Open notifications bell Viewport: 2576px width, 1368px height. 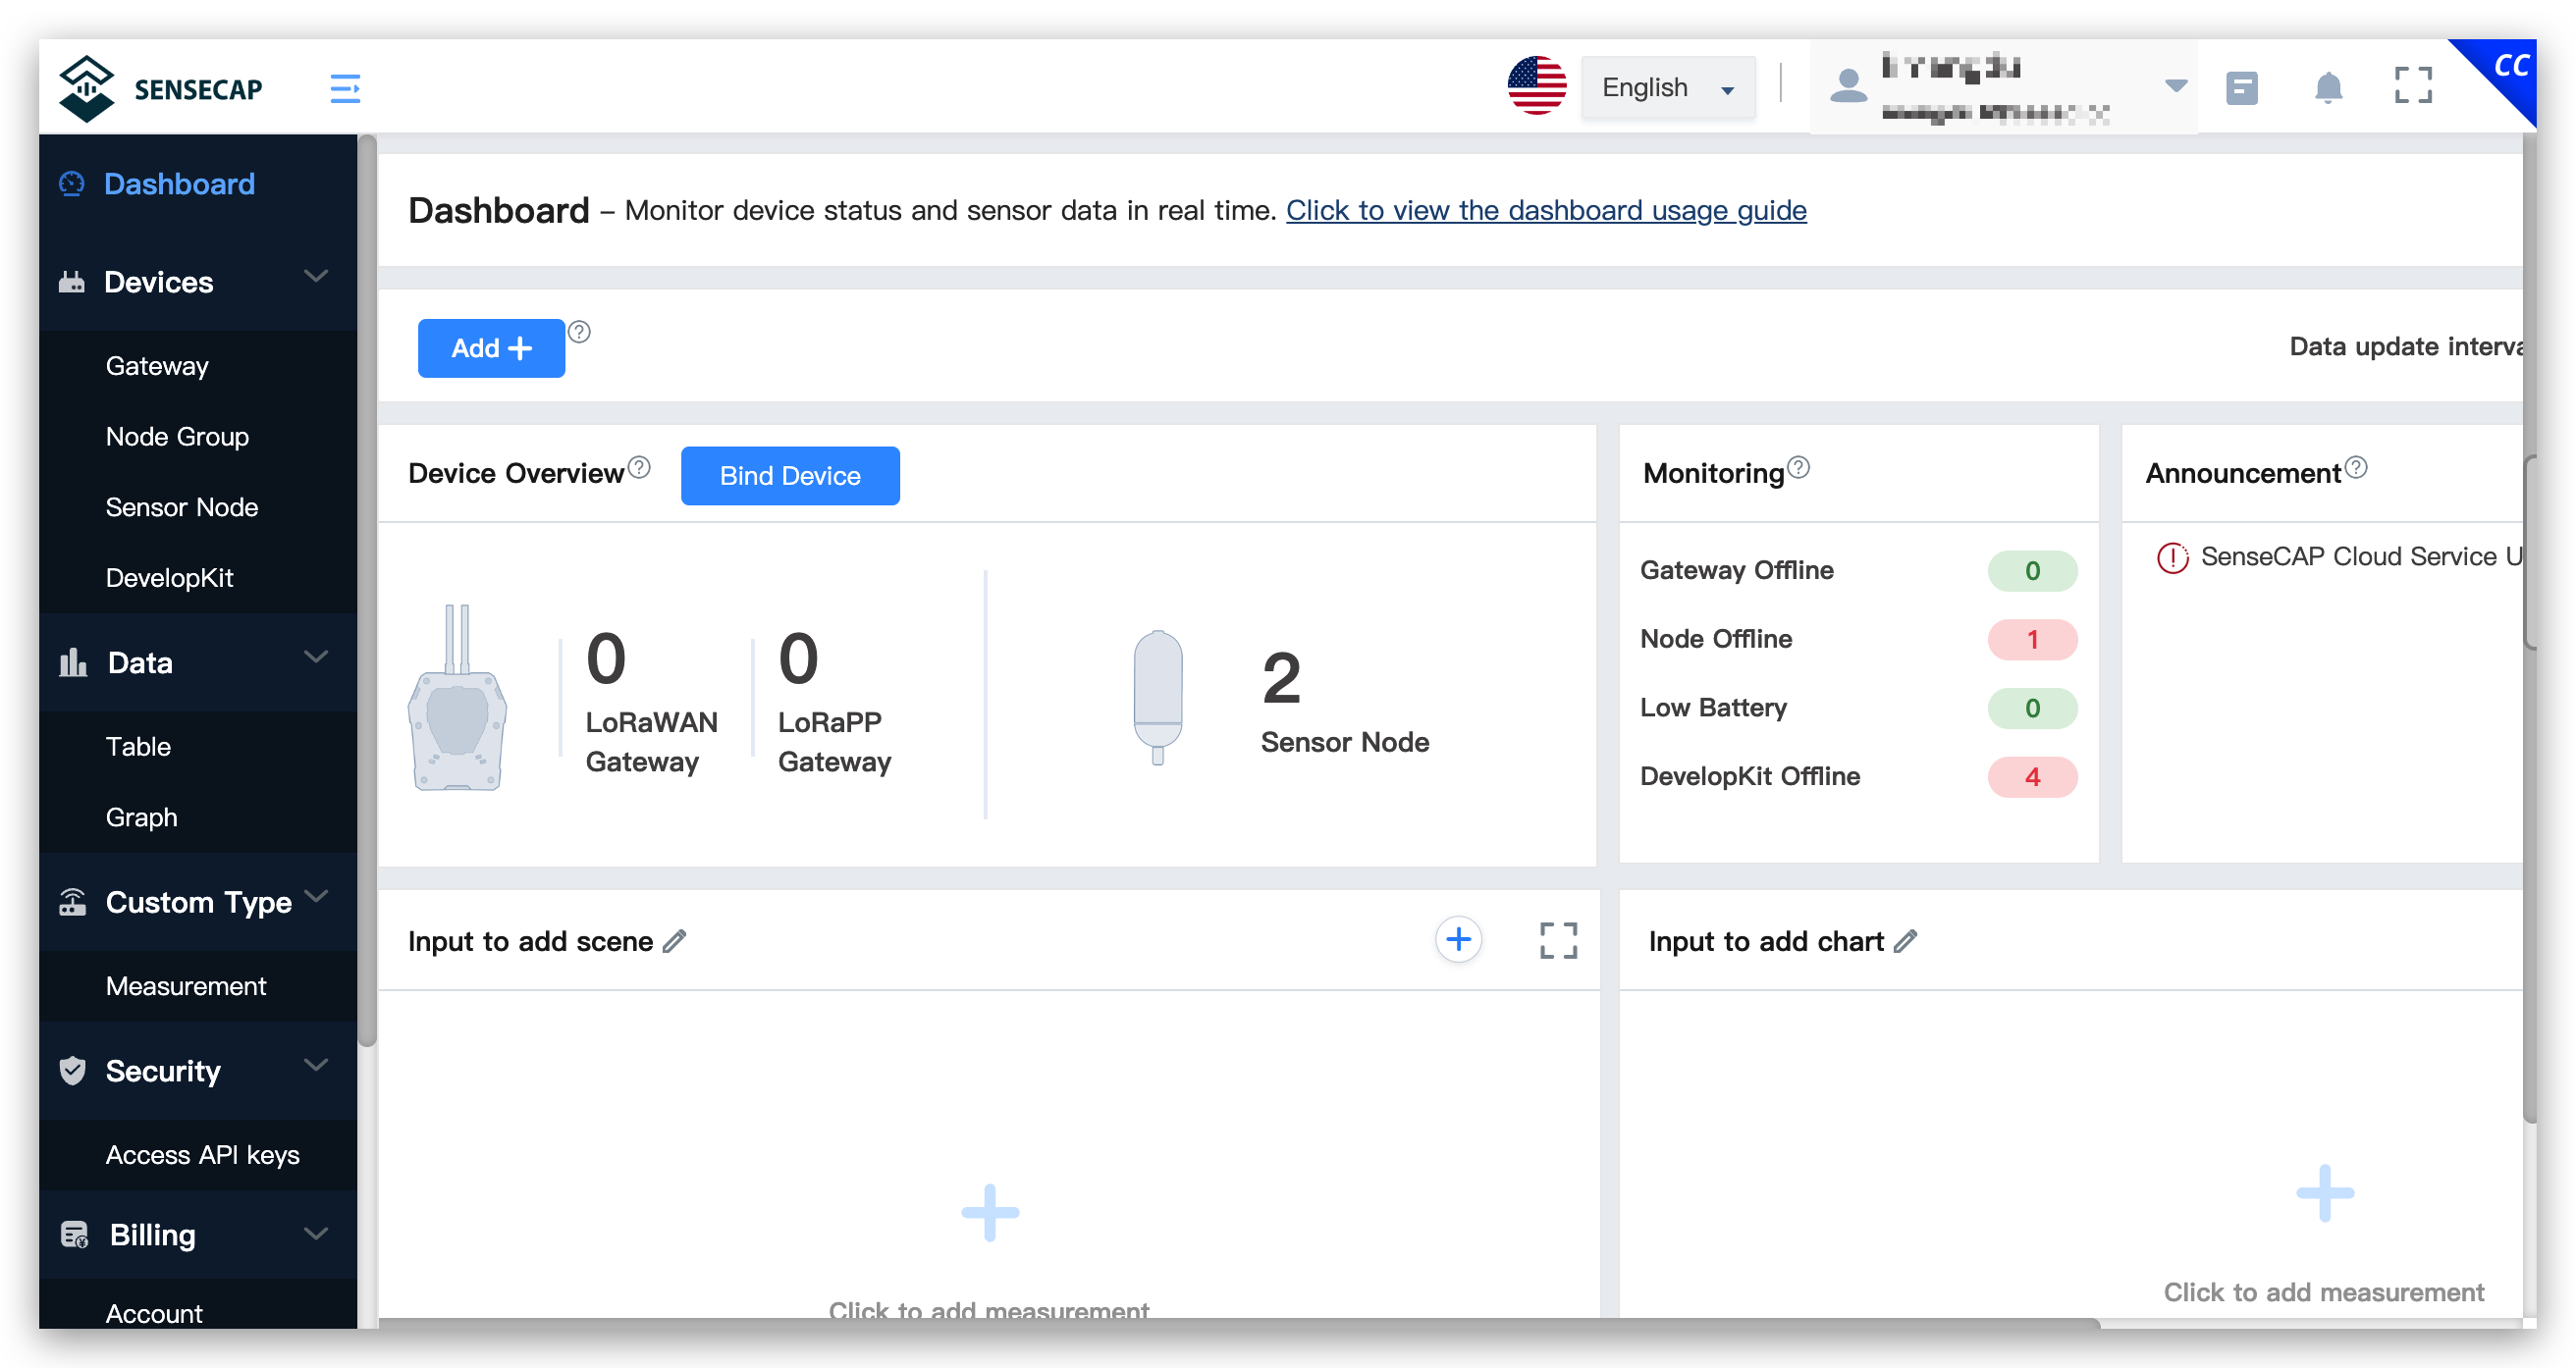2328,88
